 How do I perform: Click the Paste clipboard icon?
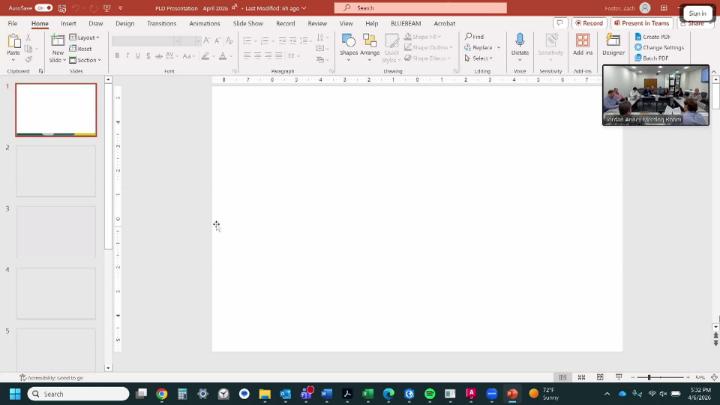14,42
